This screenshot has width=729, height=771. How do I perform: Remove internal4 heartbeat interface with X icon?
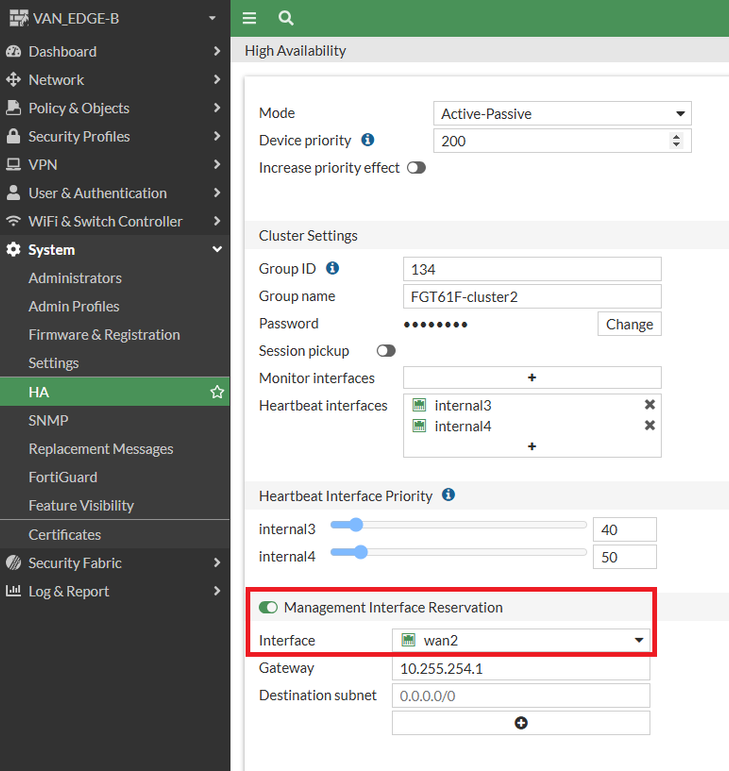click(650, 426)
